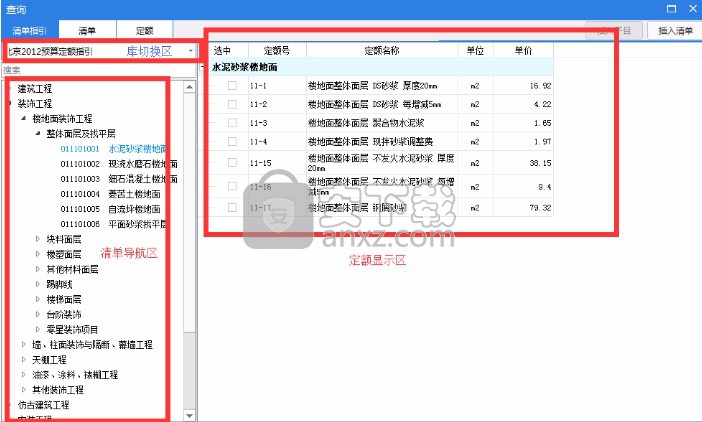Click the quota name 楼地面整体面层 聚合物水泥浆
The image size is (702, 422).
366,123
